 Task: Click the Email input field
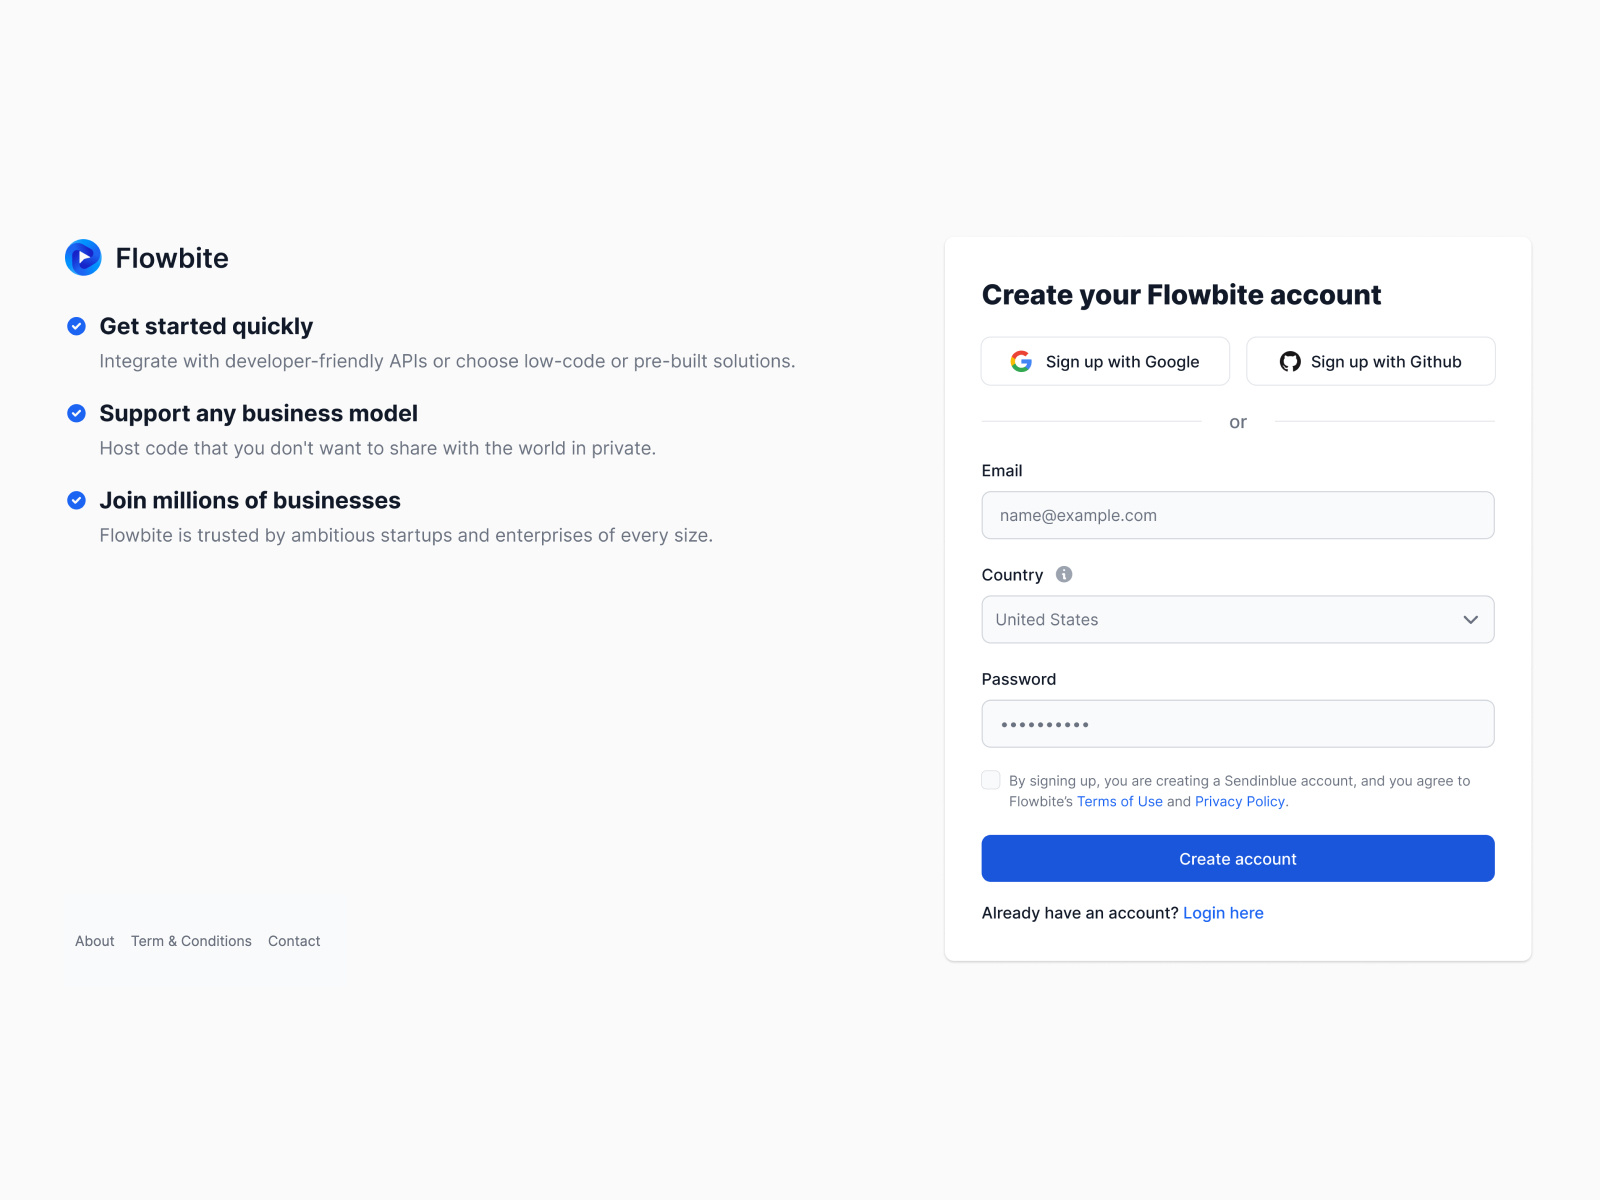[x=1237, y=515]
